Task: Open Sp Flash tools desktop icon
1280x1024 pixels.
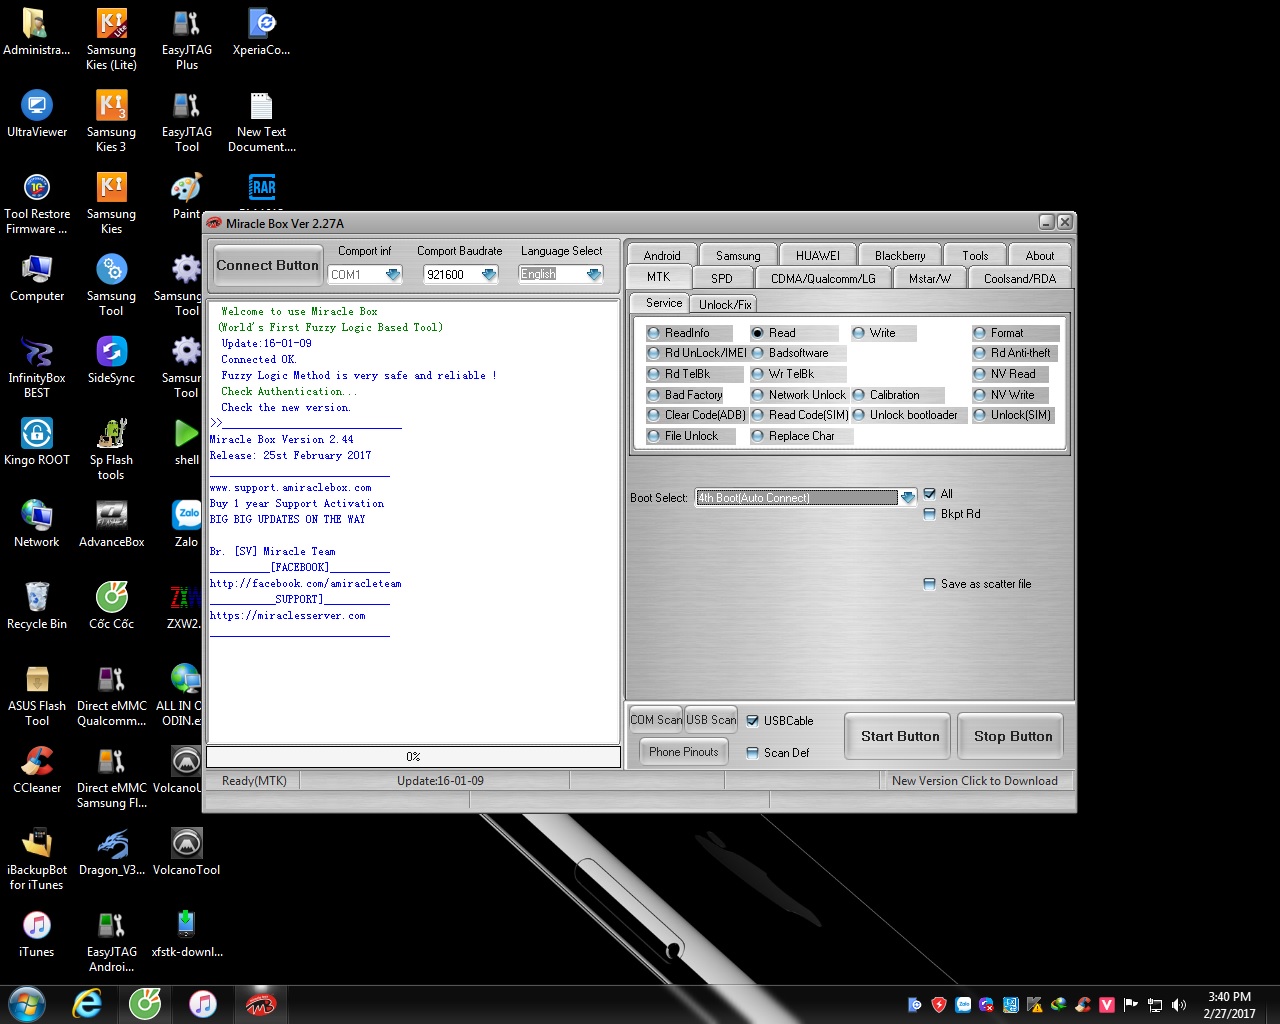Action: click(111, 450)
